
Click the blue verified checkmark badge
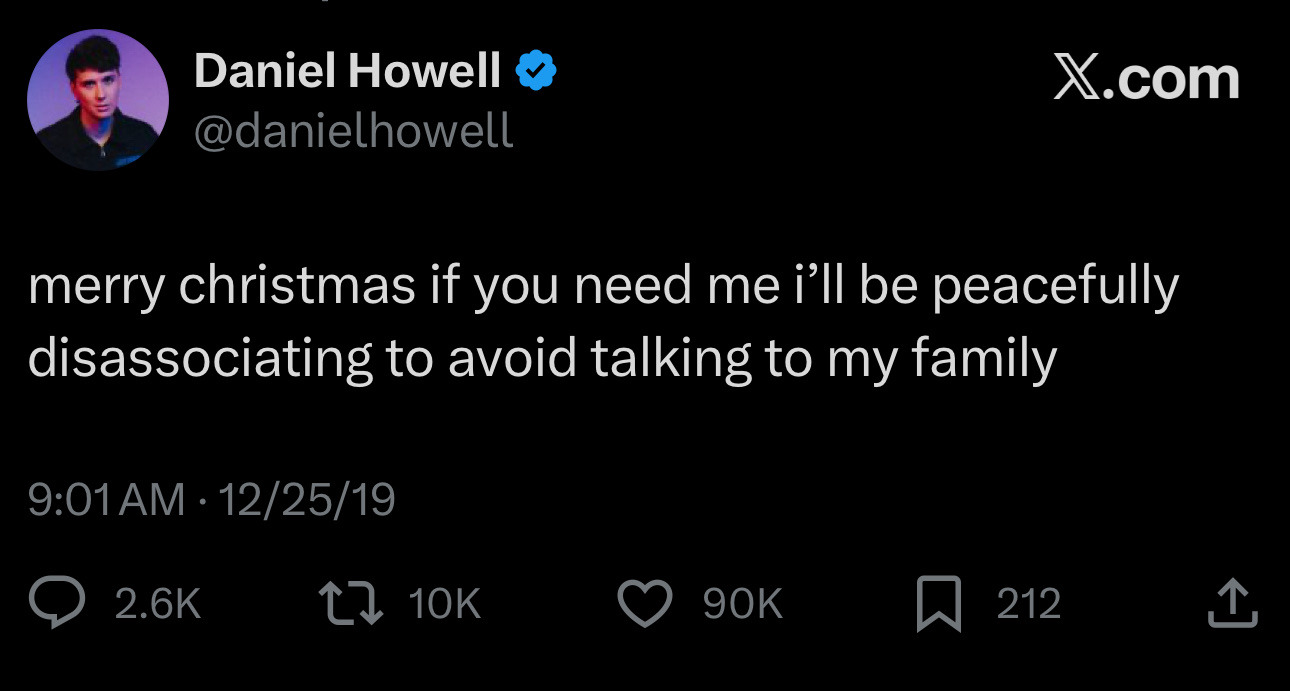[537, 71]
